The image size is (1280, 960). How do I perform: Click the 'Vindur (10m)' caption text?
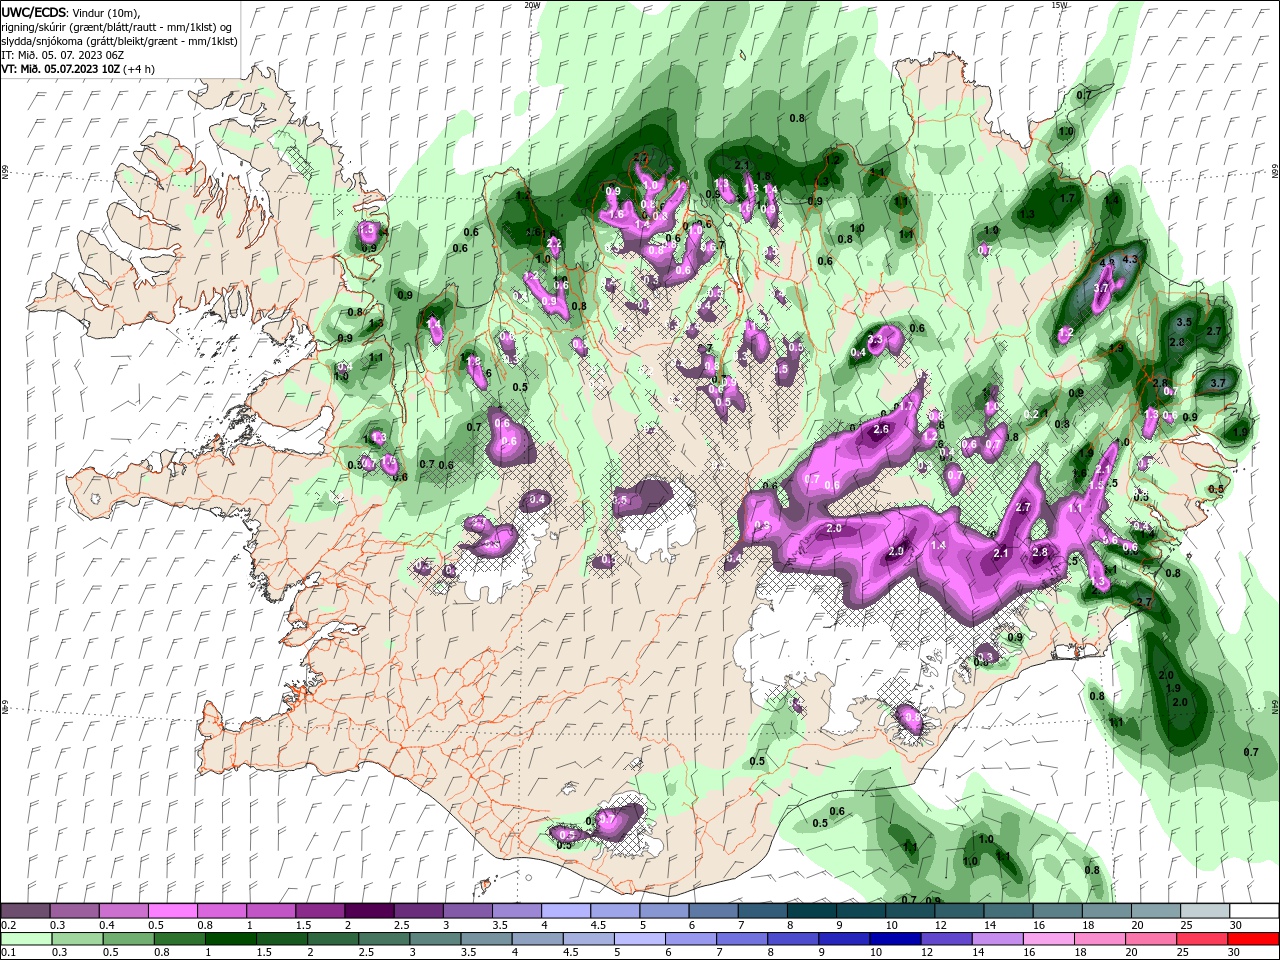tap(106, 11)
